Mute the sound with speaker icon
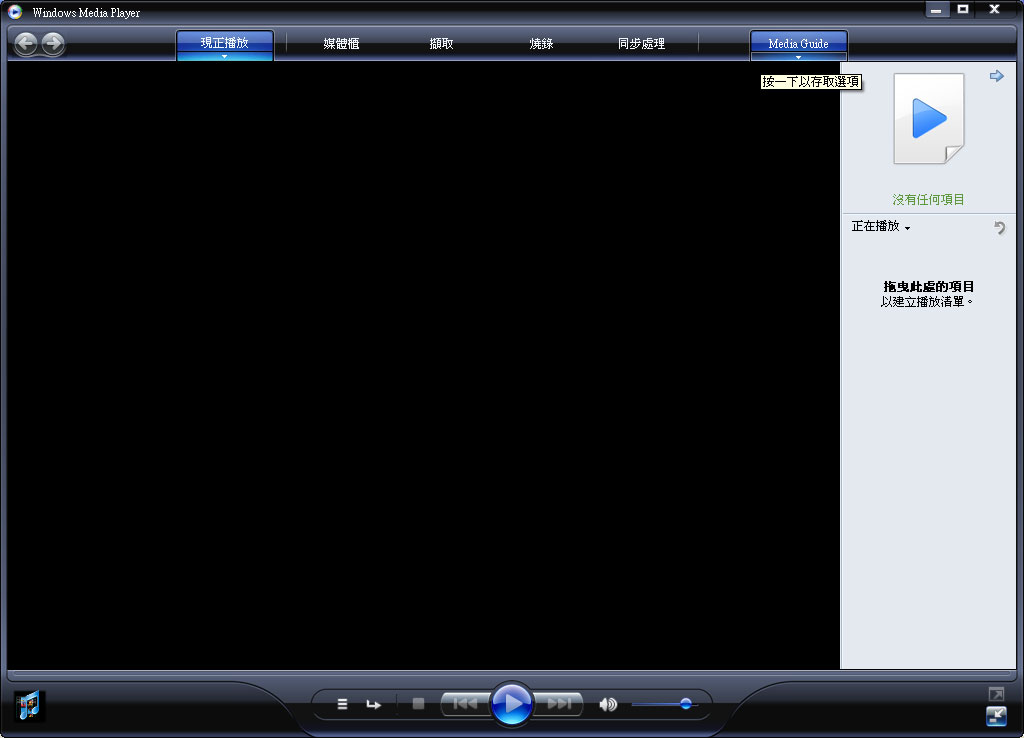This screenshot has width=1024, height=738. click(x=608, y=704)
